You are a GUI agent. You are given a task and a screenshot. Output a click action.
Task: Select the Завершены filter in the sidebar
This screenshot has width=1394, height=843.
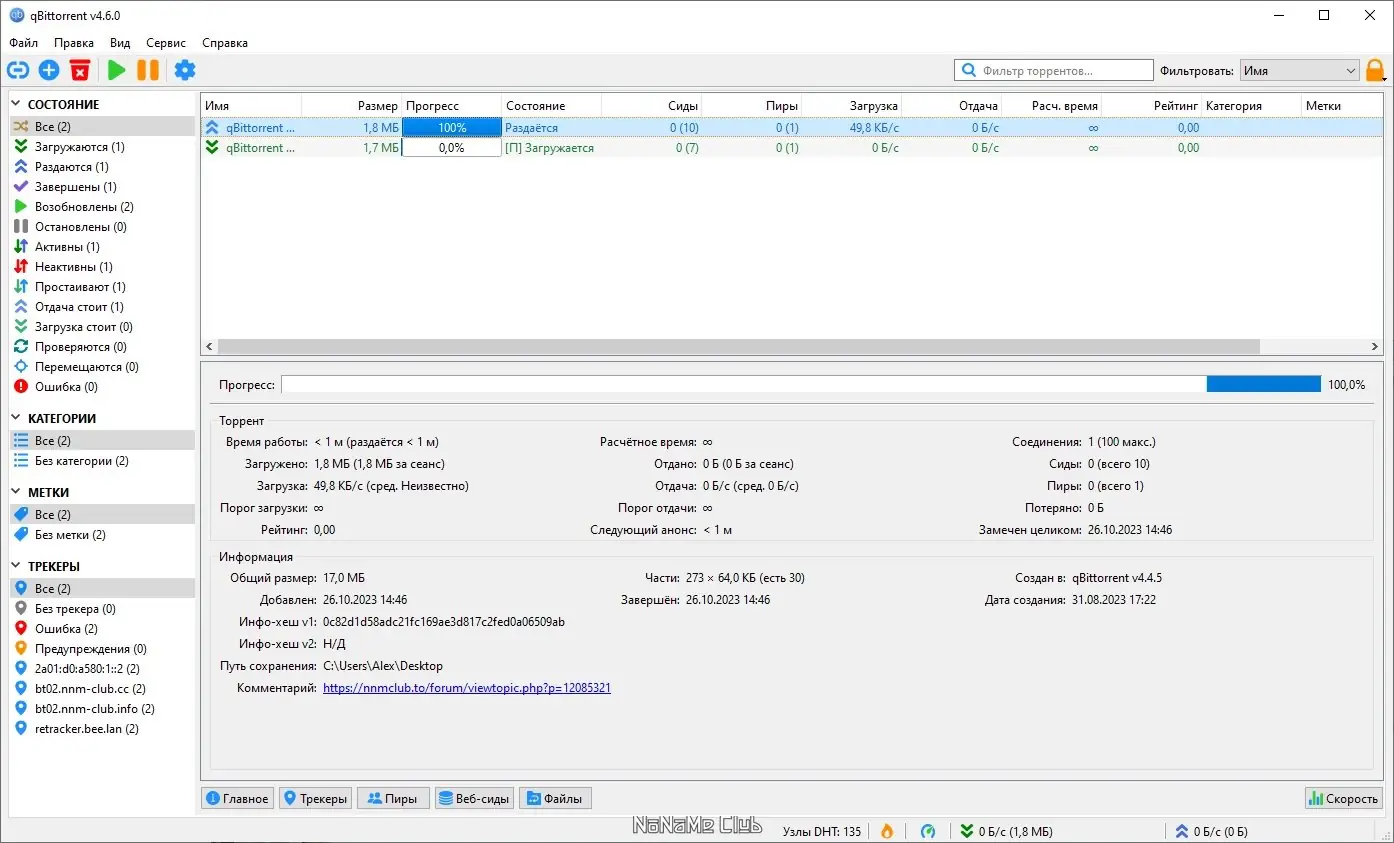[x=78, y=186]
